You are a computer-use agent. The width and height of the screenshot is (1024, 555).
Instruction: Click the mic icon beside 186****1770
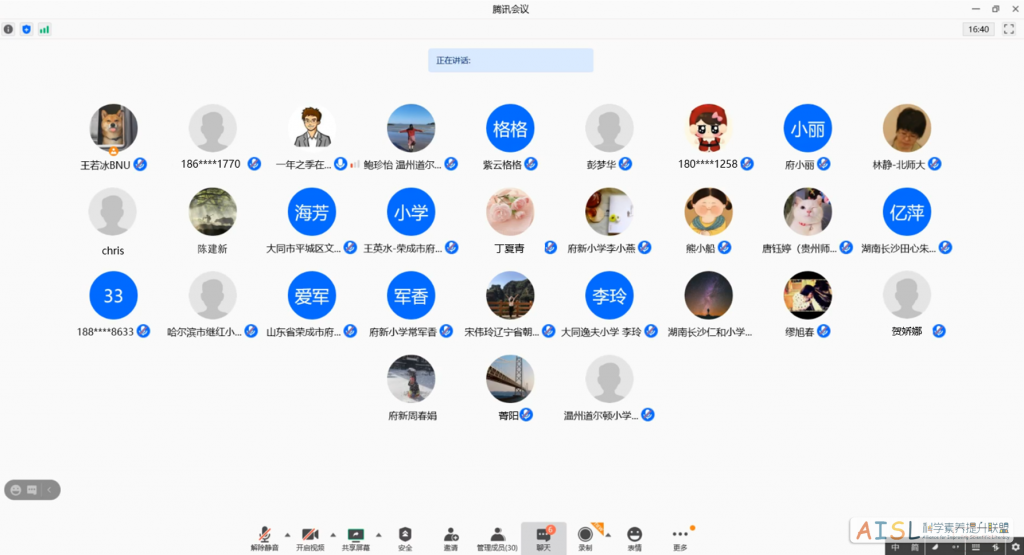pyautogui.click(x=254, y=164)
